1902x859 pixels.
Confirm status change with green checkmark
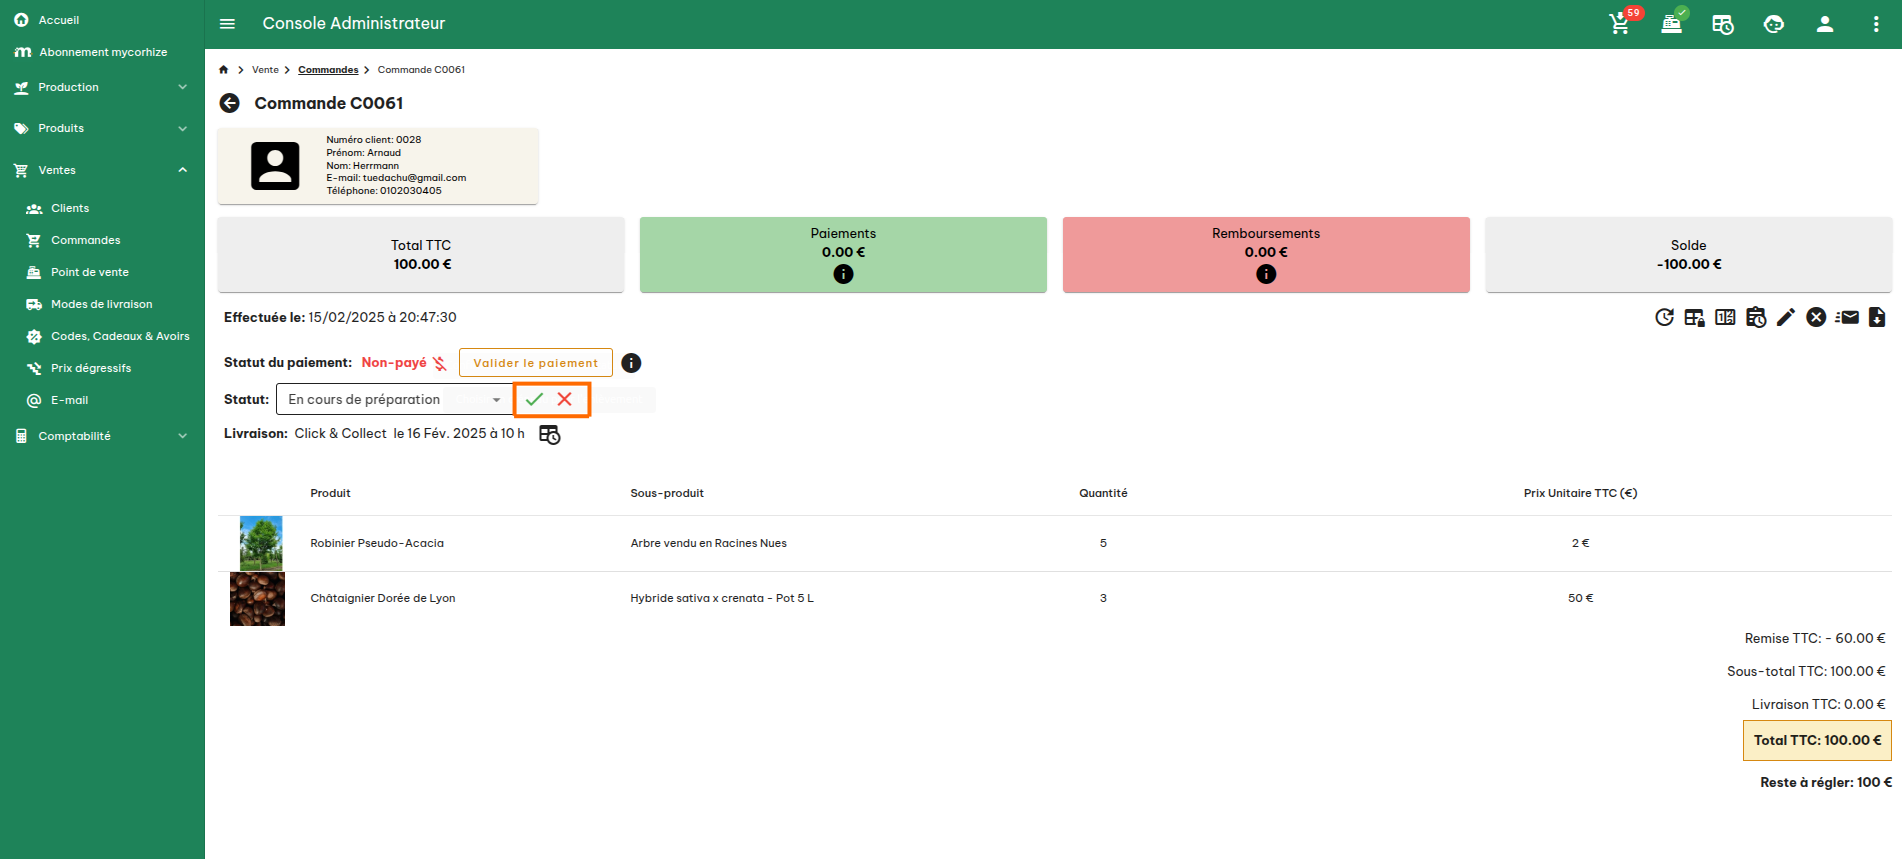[535, 399]
